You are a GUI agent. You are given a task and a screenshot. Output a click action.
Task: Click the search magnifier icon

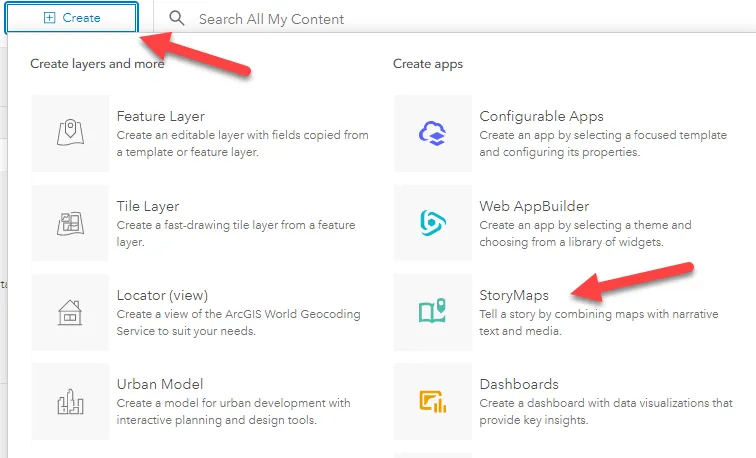point(176,18)
